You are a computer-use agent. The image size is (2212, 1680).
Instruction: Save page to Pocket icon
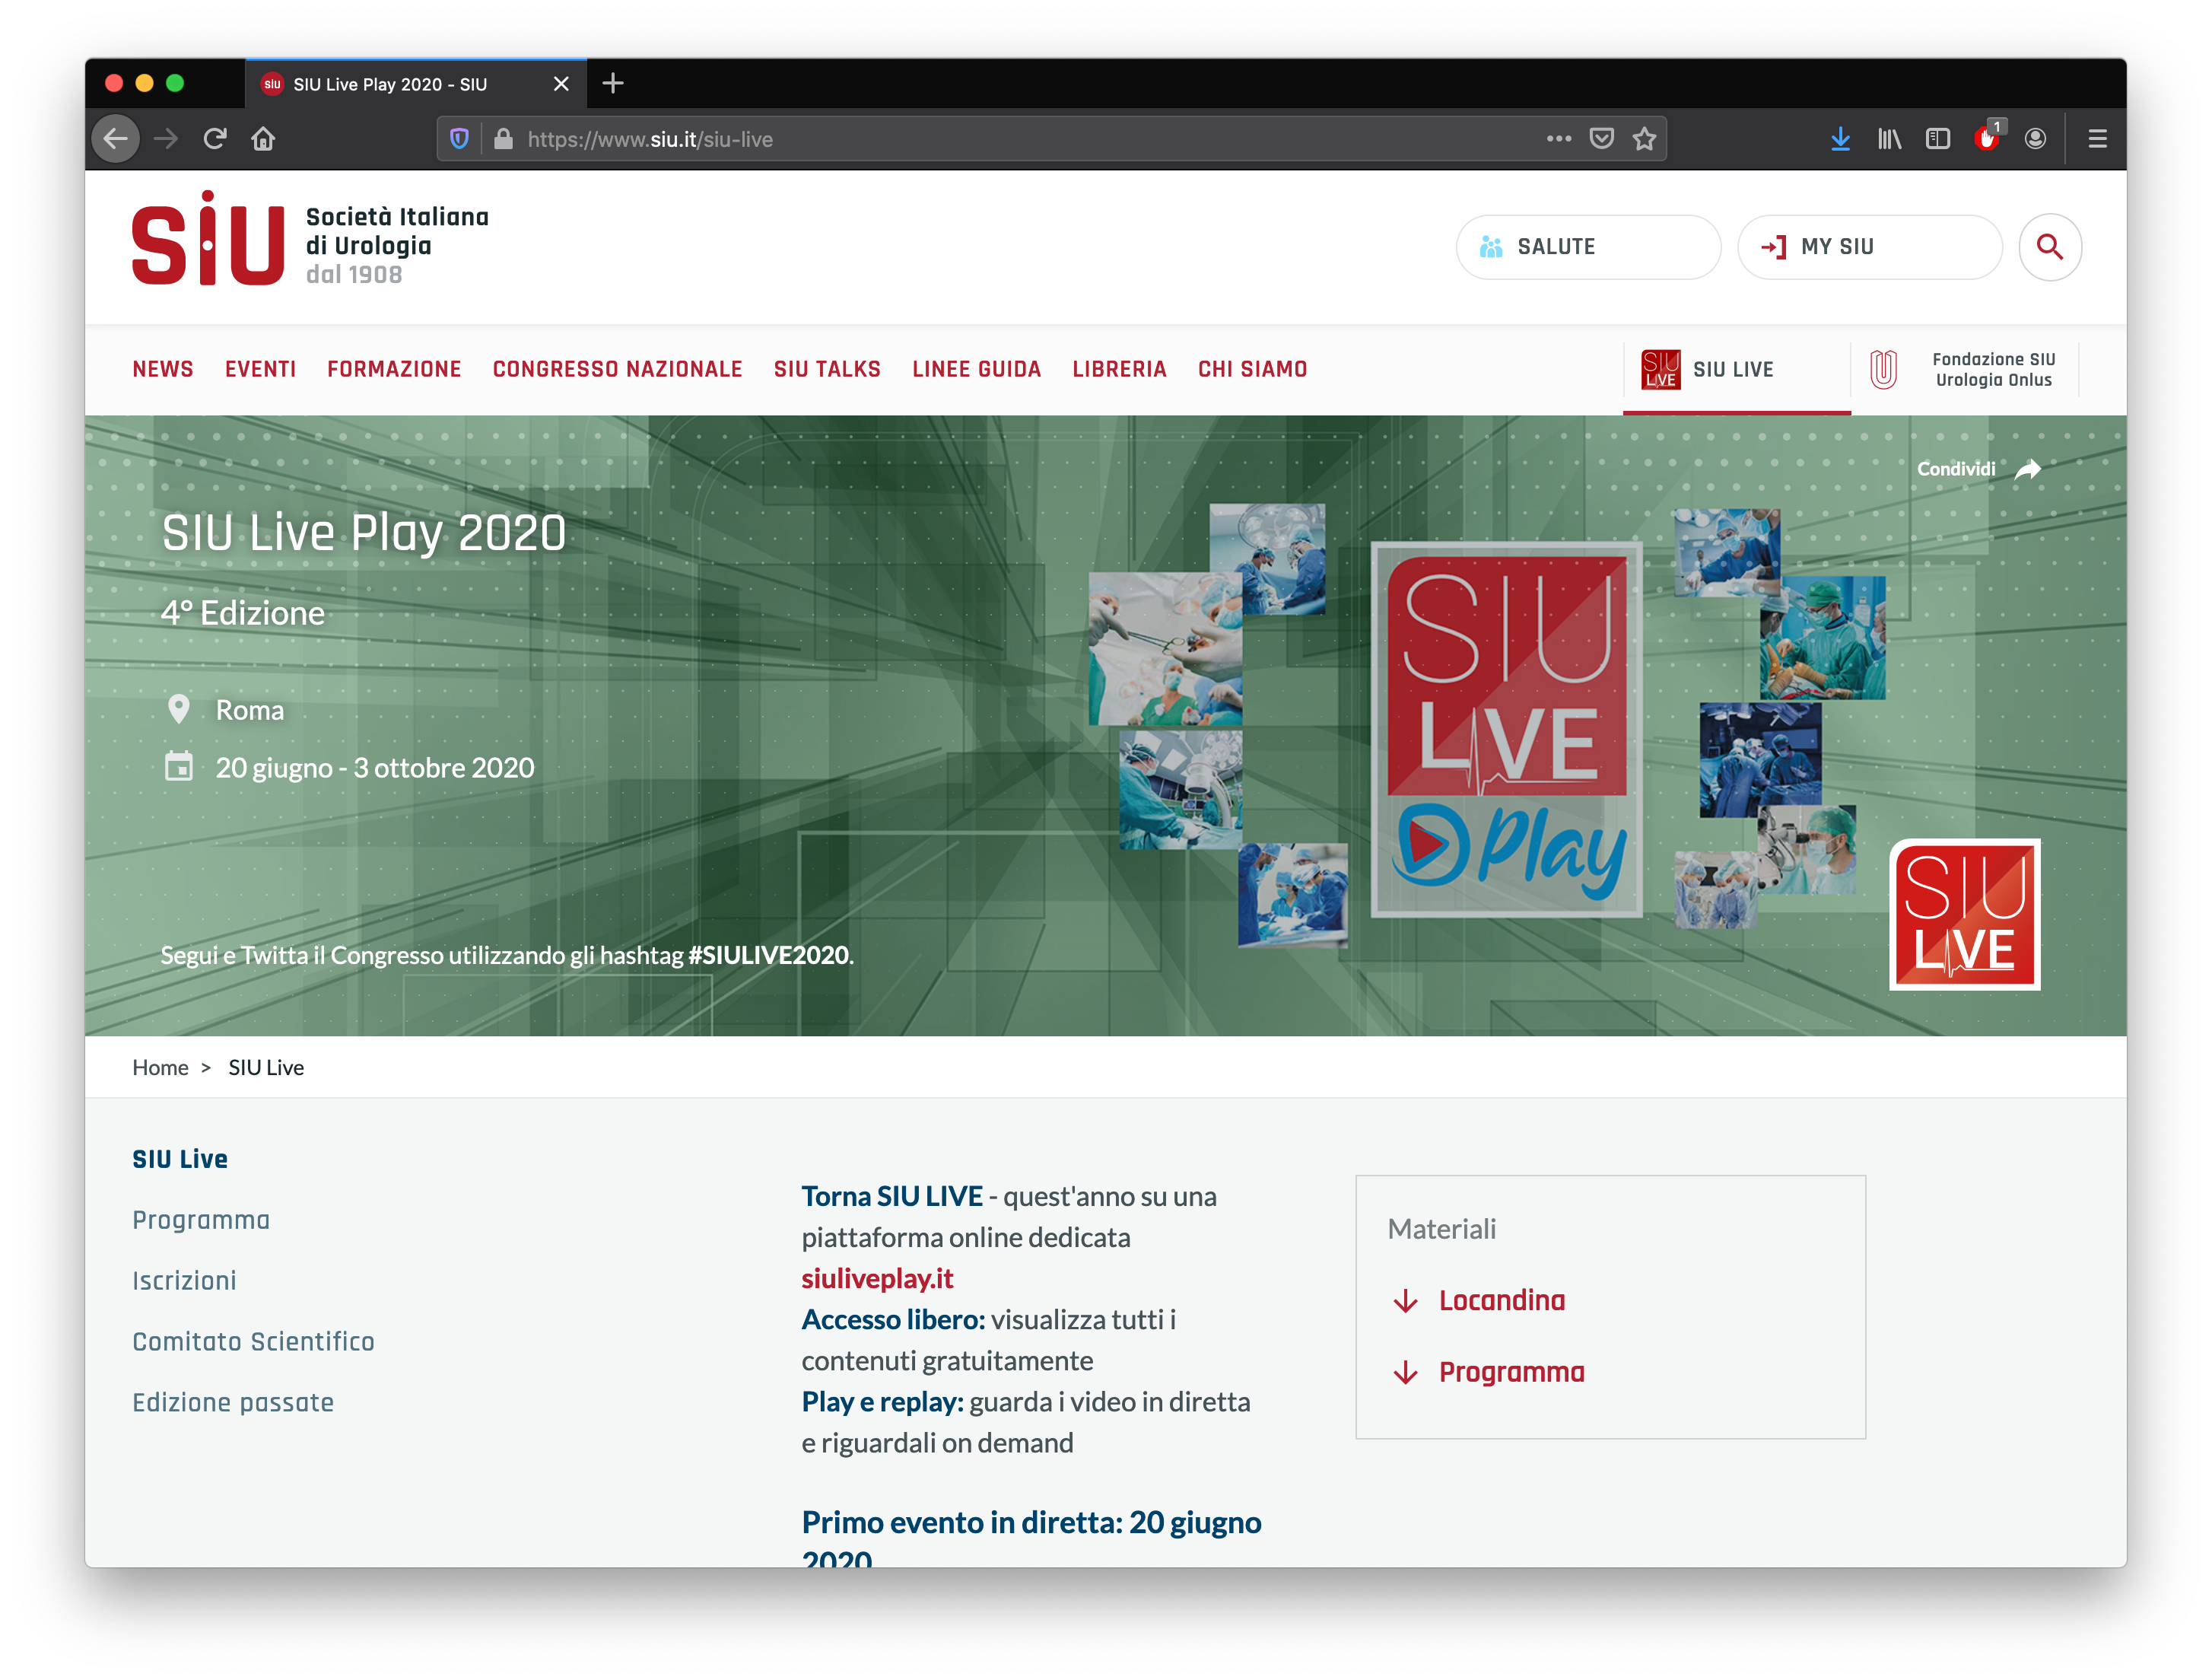[1602, 139]
